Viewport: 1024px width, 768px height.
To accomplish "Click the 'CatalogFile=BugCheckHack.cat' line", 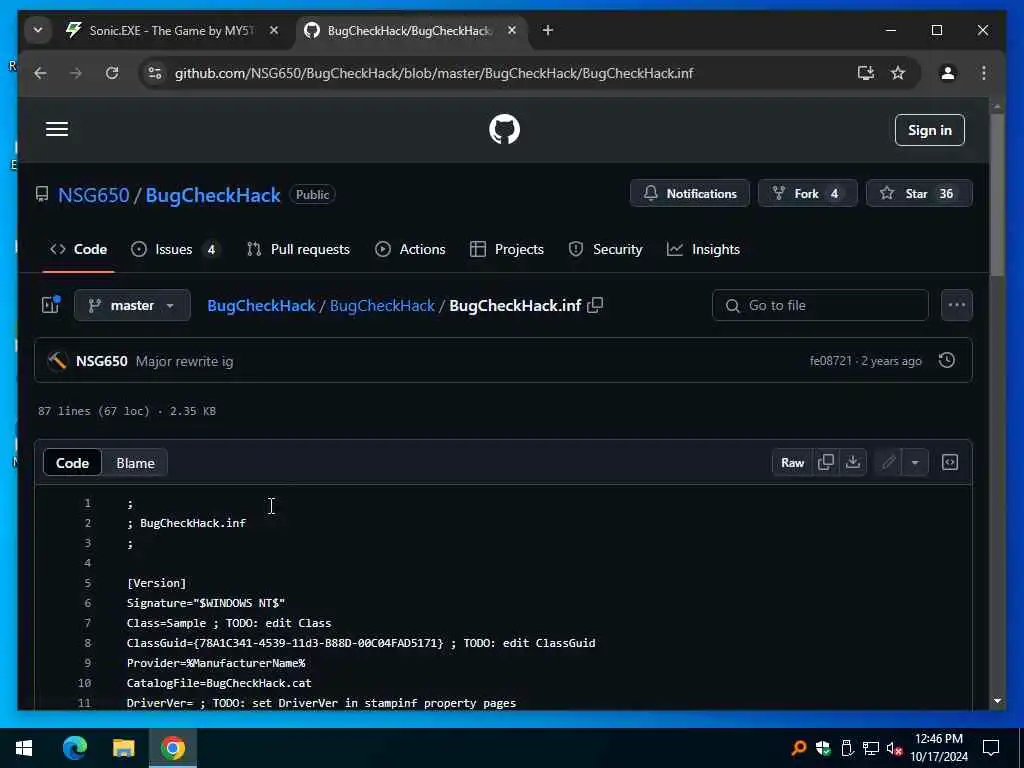I will [219, 683].
